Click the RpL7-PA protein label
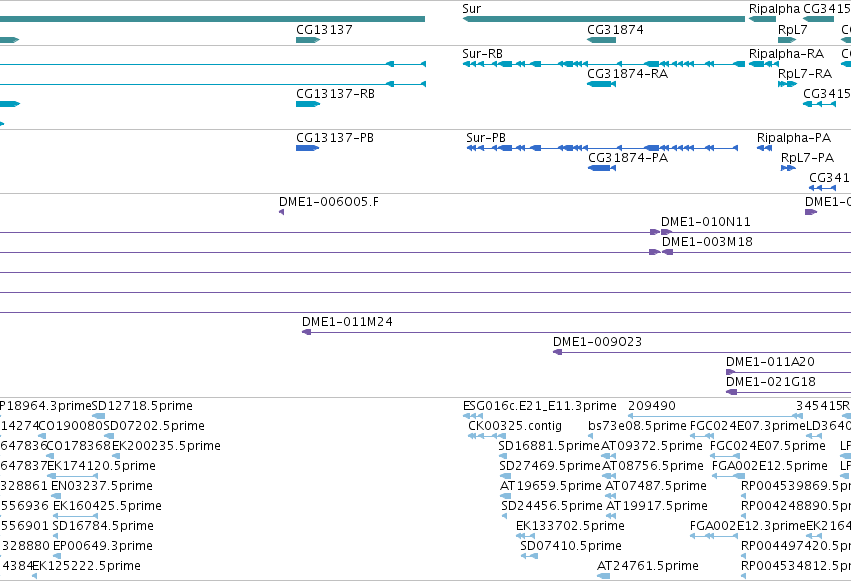The width and height of the screenshot is (851, 581). tap(807, 158)
